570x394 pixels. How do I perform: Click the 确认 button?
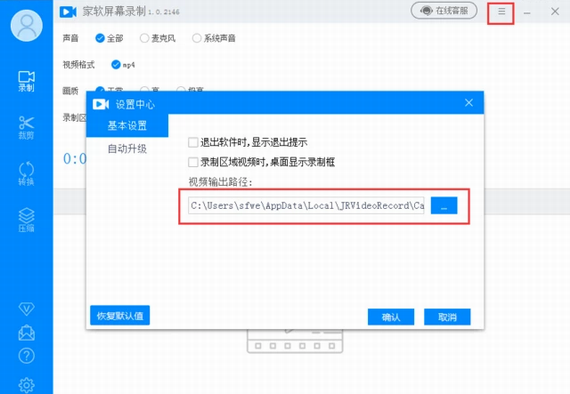tap(391, 317)
